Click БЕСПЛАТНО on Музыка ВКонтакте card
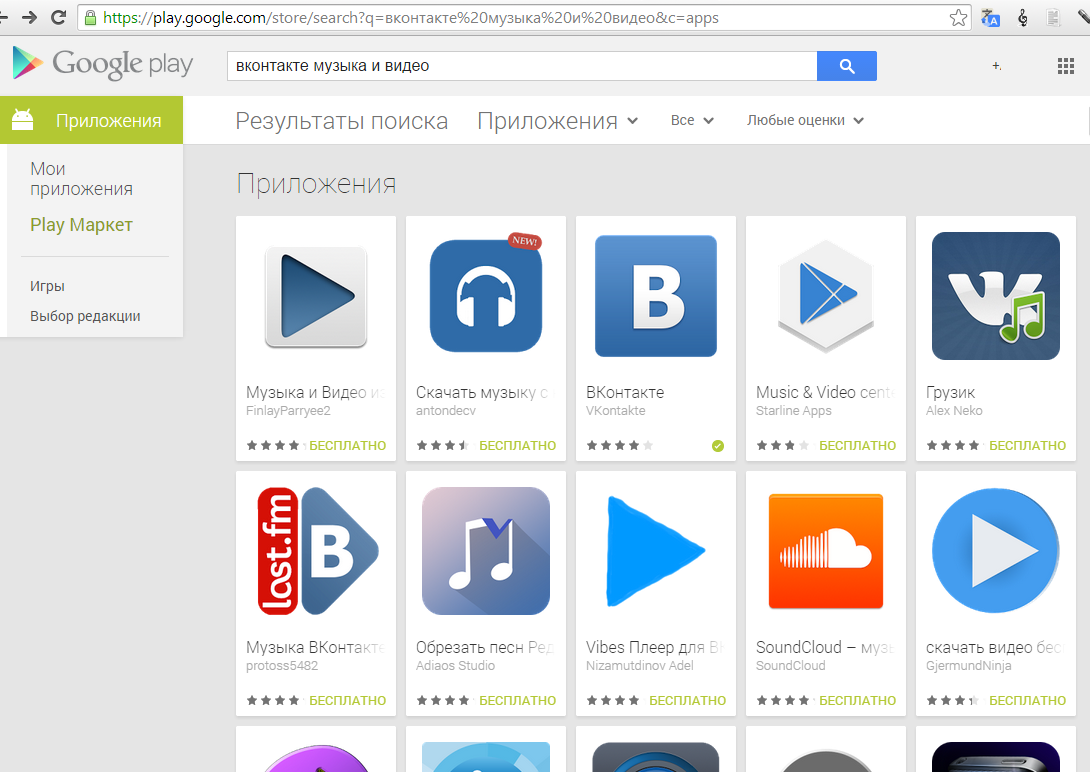This screenshot has width=1090, height=772. (348, 700)
